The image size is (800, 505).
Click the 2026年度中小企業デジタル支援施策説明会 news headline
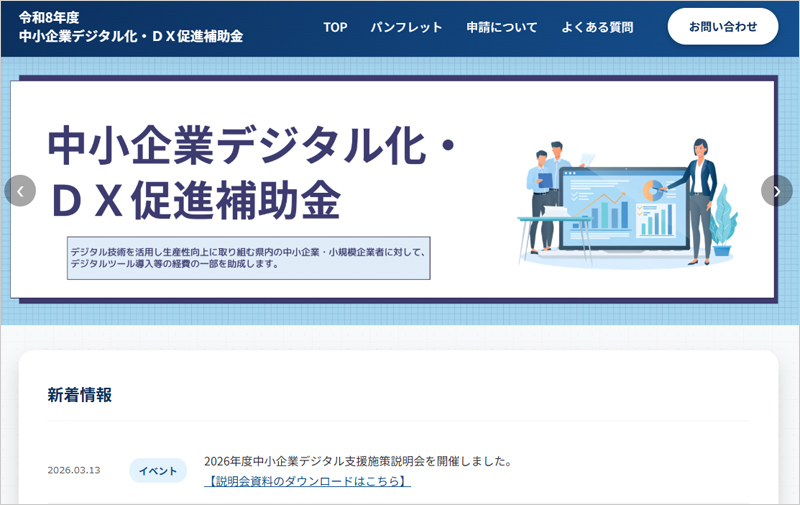tap(358, 462)
